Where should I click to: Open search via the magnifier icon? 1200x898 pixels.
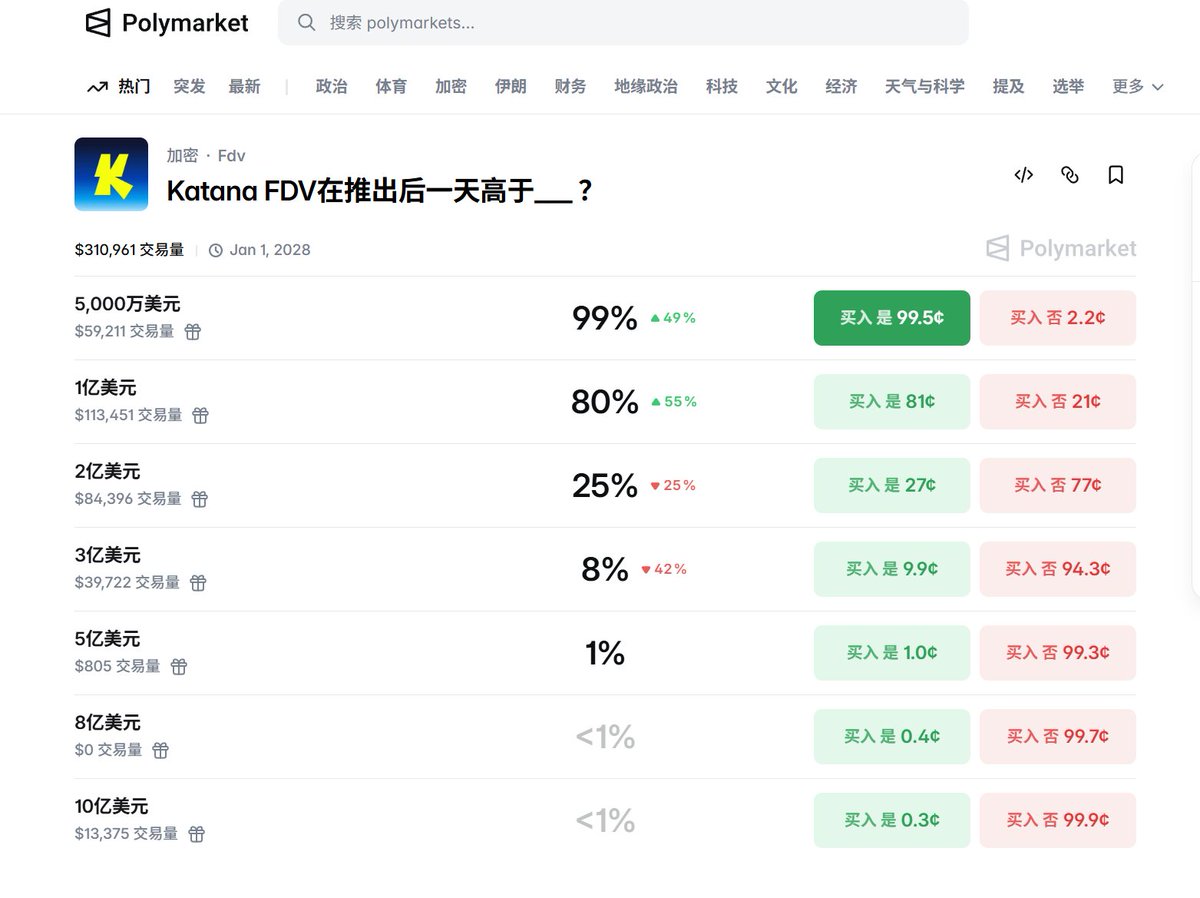click(x=306, y=22)
